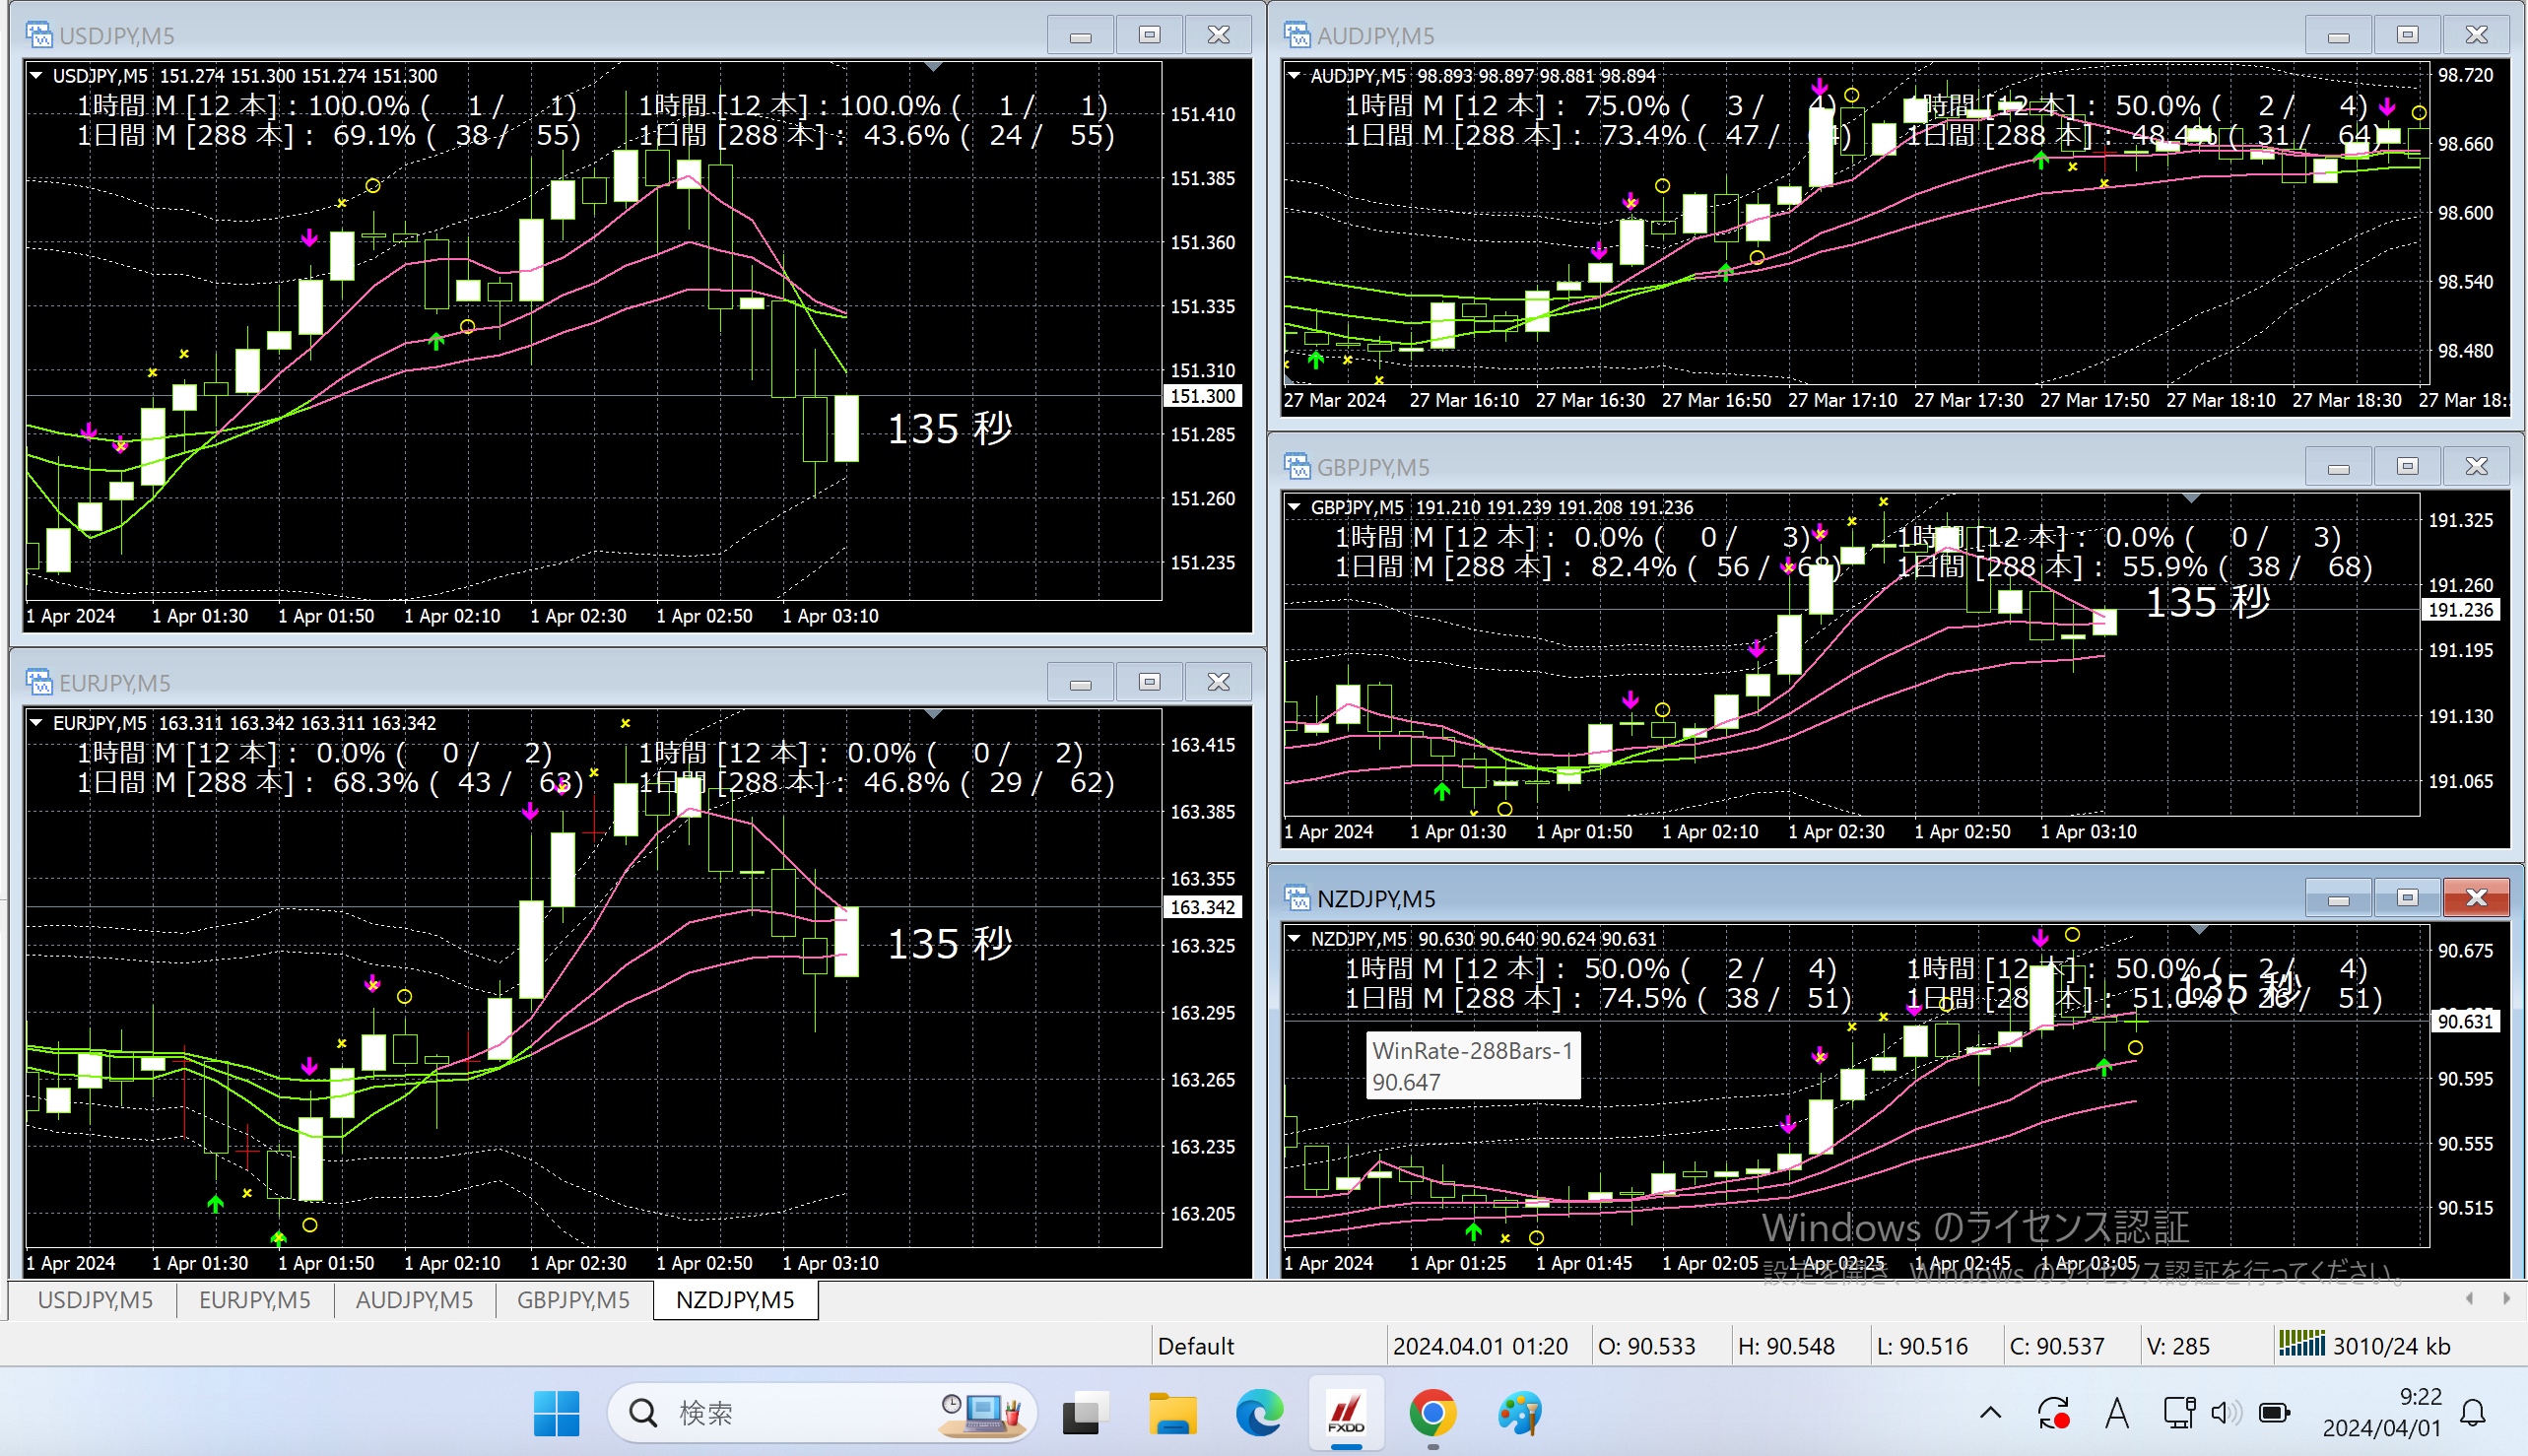Open the clock showing 9:22 2024/04/01

pos(2381,1412)
